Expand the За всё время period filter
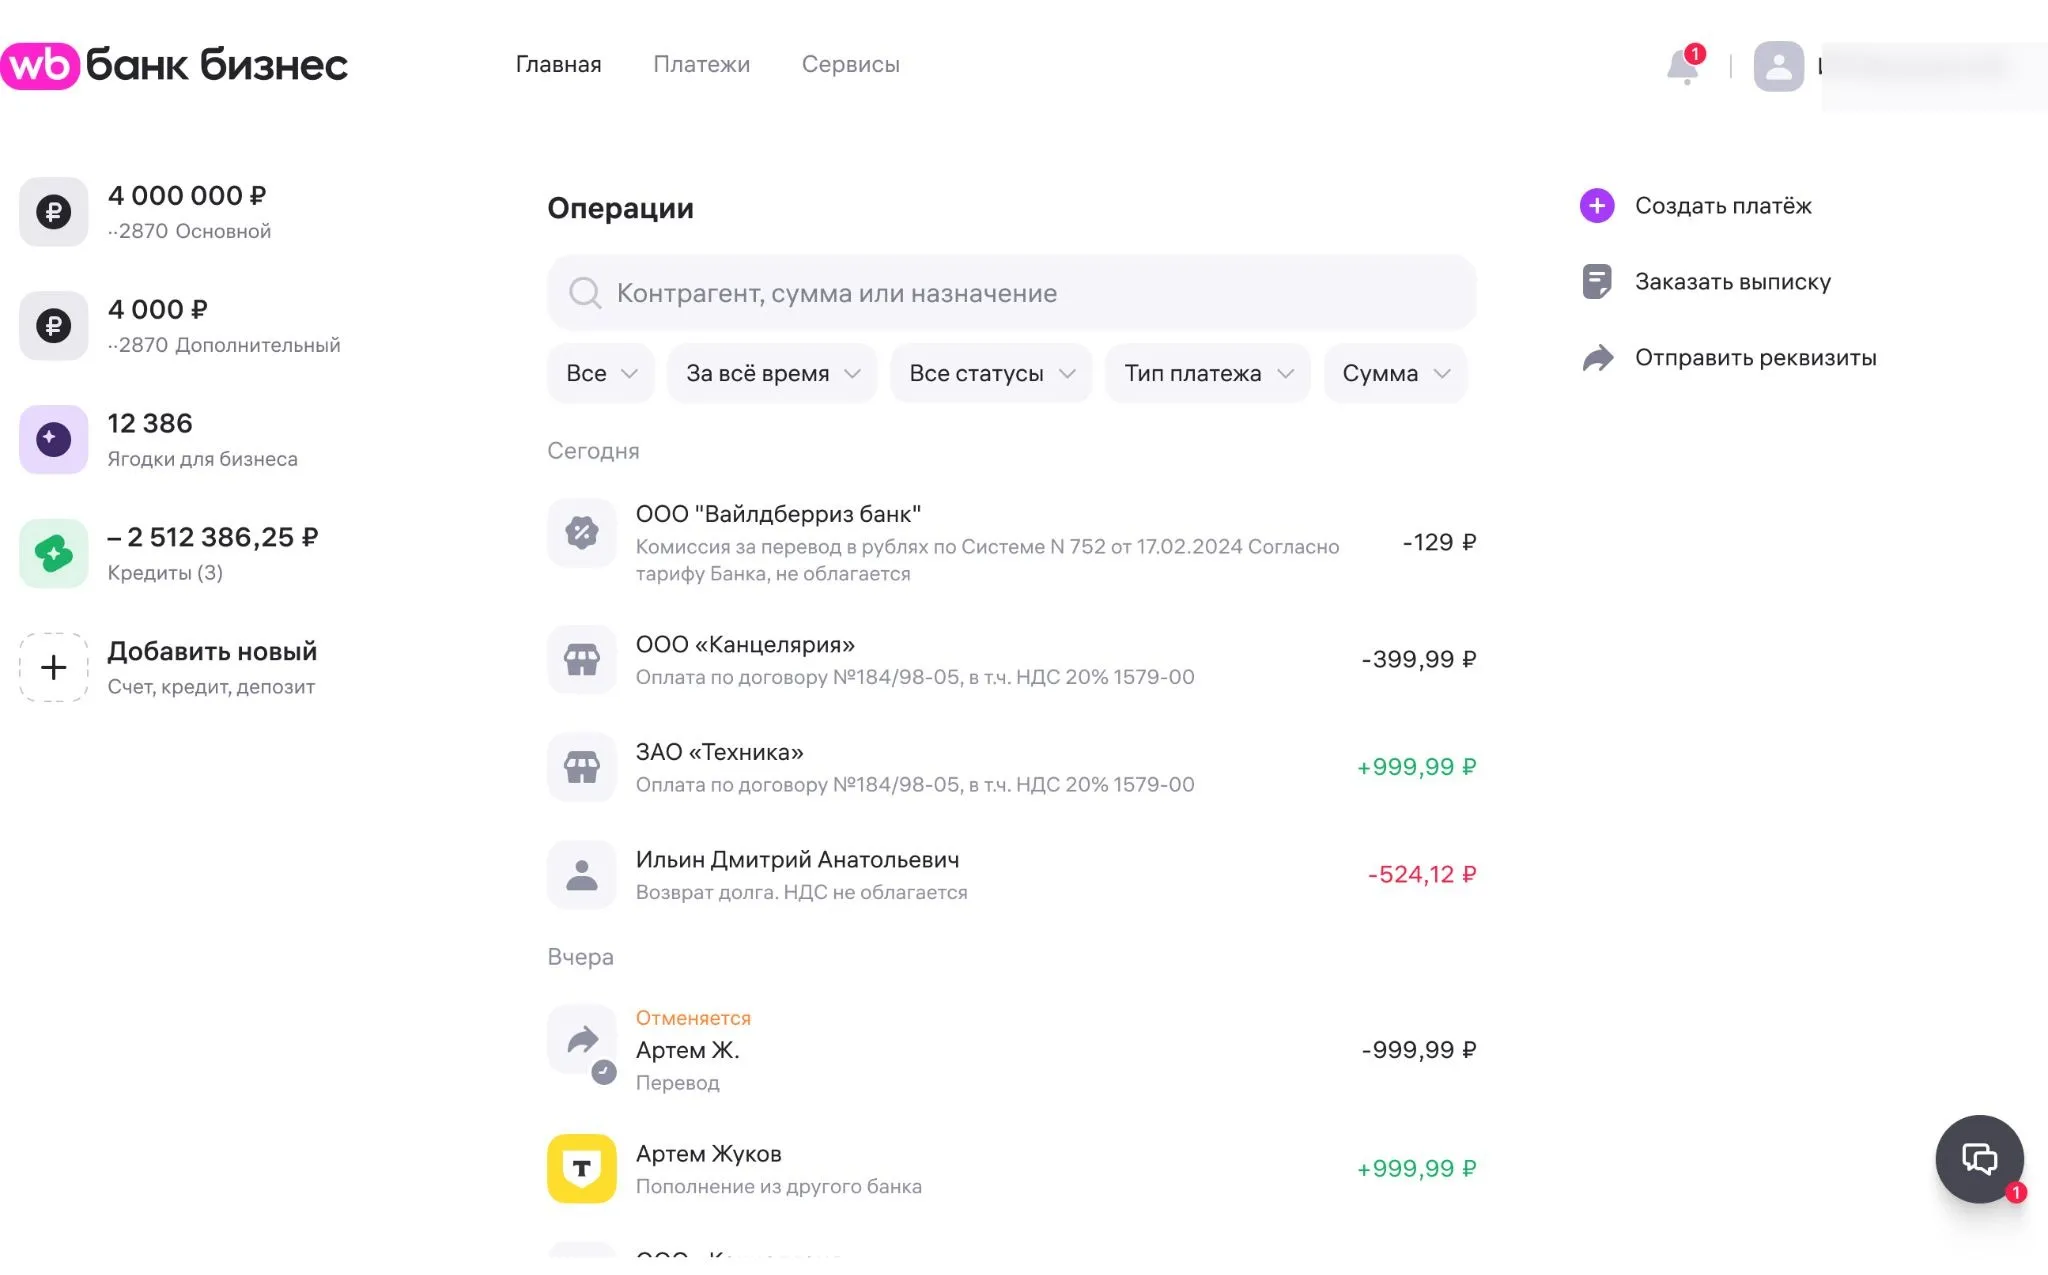Image resolution: width=2048 pixels, height=1275 pixels. click(772, 374)
